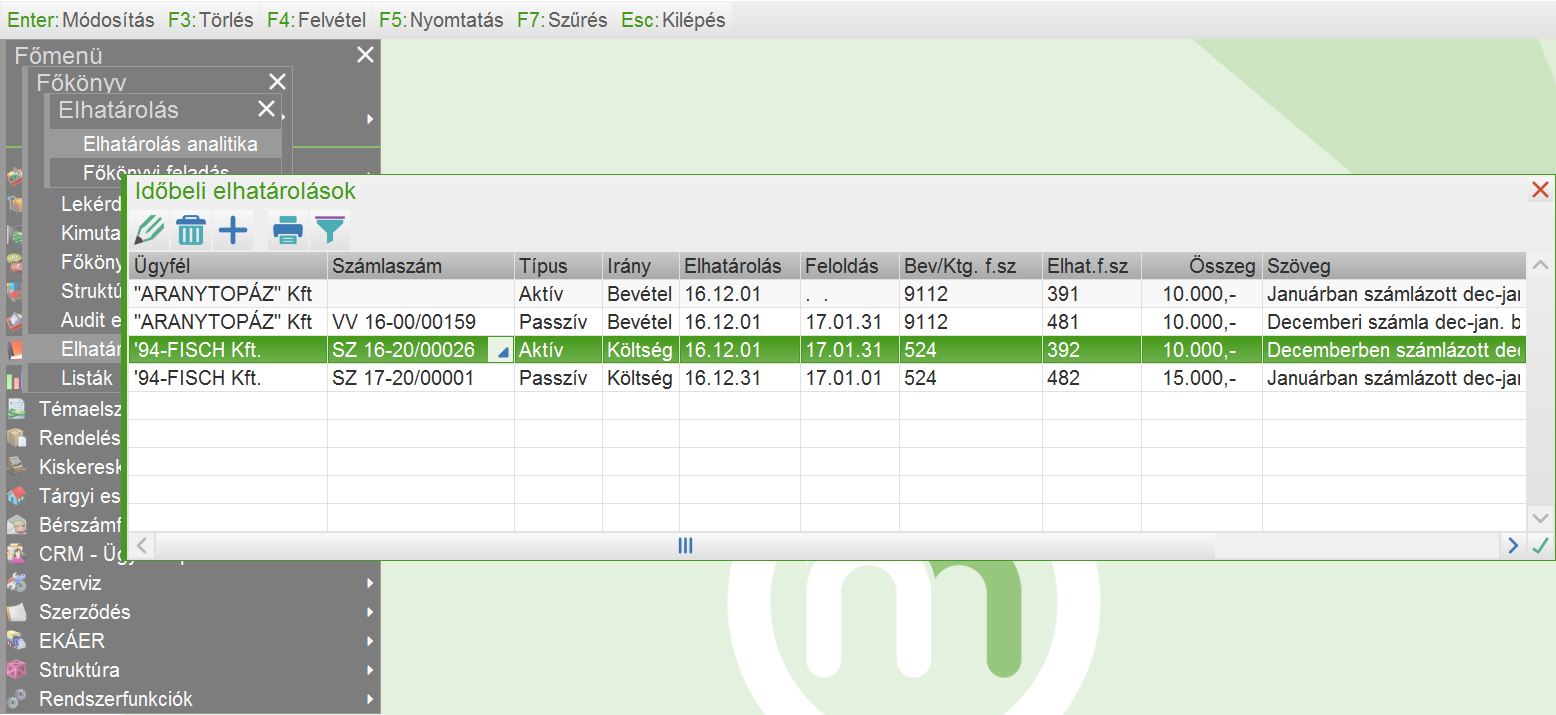This screenshot has height=715, width=1556.
Task: Click the Bev/Ktg. f.sz column header
Action: pos(971,266)
